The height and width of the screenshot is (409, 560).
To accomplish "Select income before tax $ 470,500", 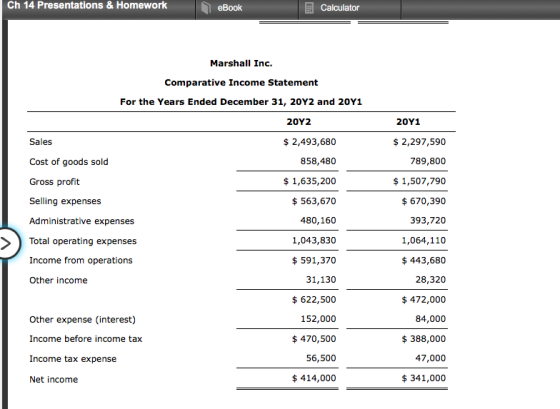I will (x=314, y=339).
